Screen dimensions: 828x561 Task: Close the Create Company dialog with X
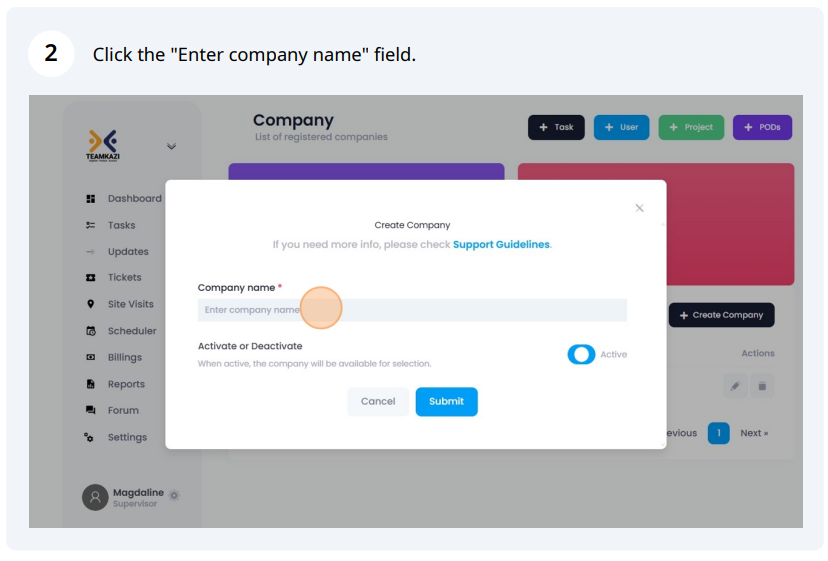coord(639,208)
